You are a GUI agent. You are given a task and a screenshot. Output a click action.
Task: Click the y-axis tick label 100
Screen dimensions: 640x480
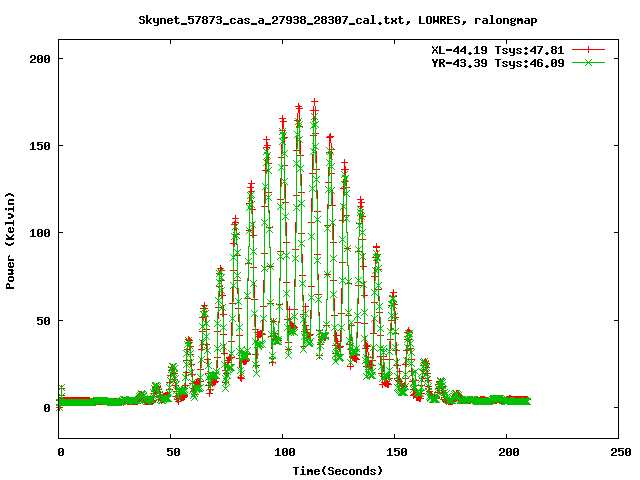[x=40, y=233]
